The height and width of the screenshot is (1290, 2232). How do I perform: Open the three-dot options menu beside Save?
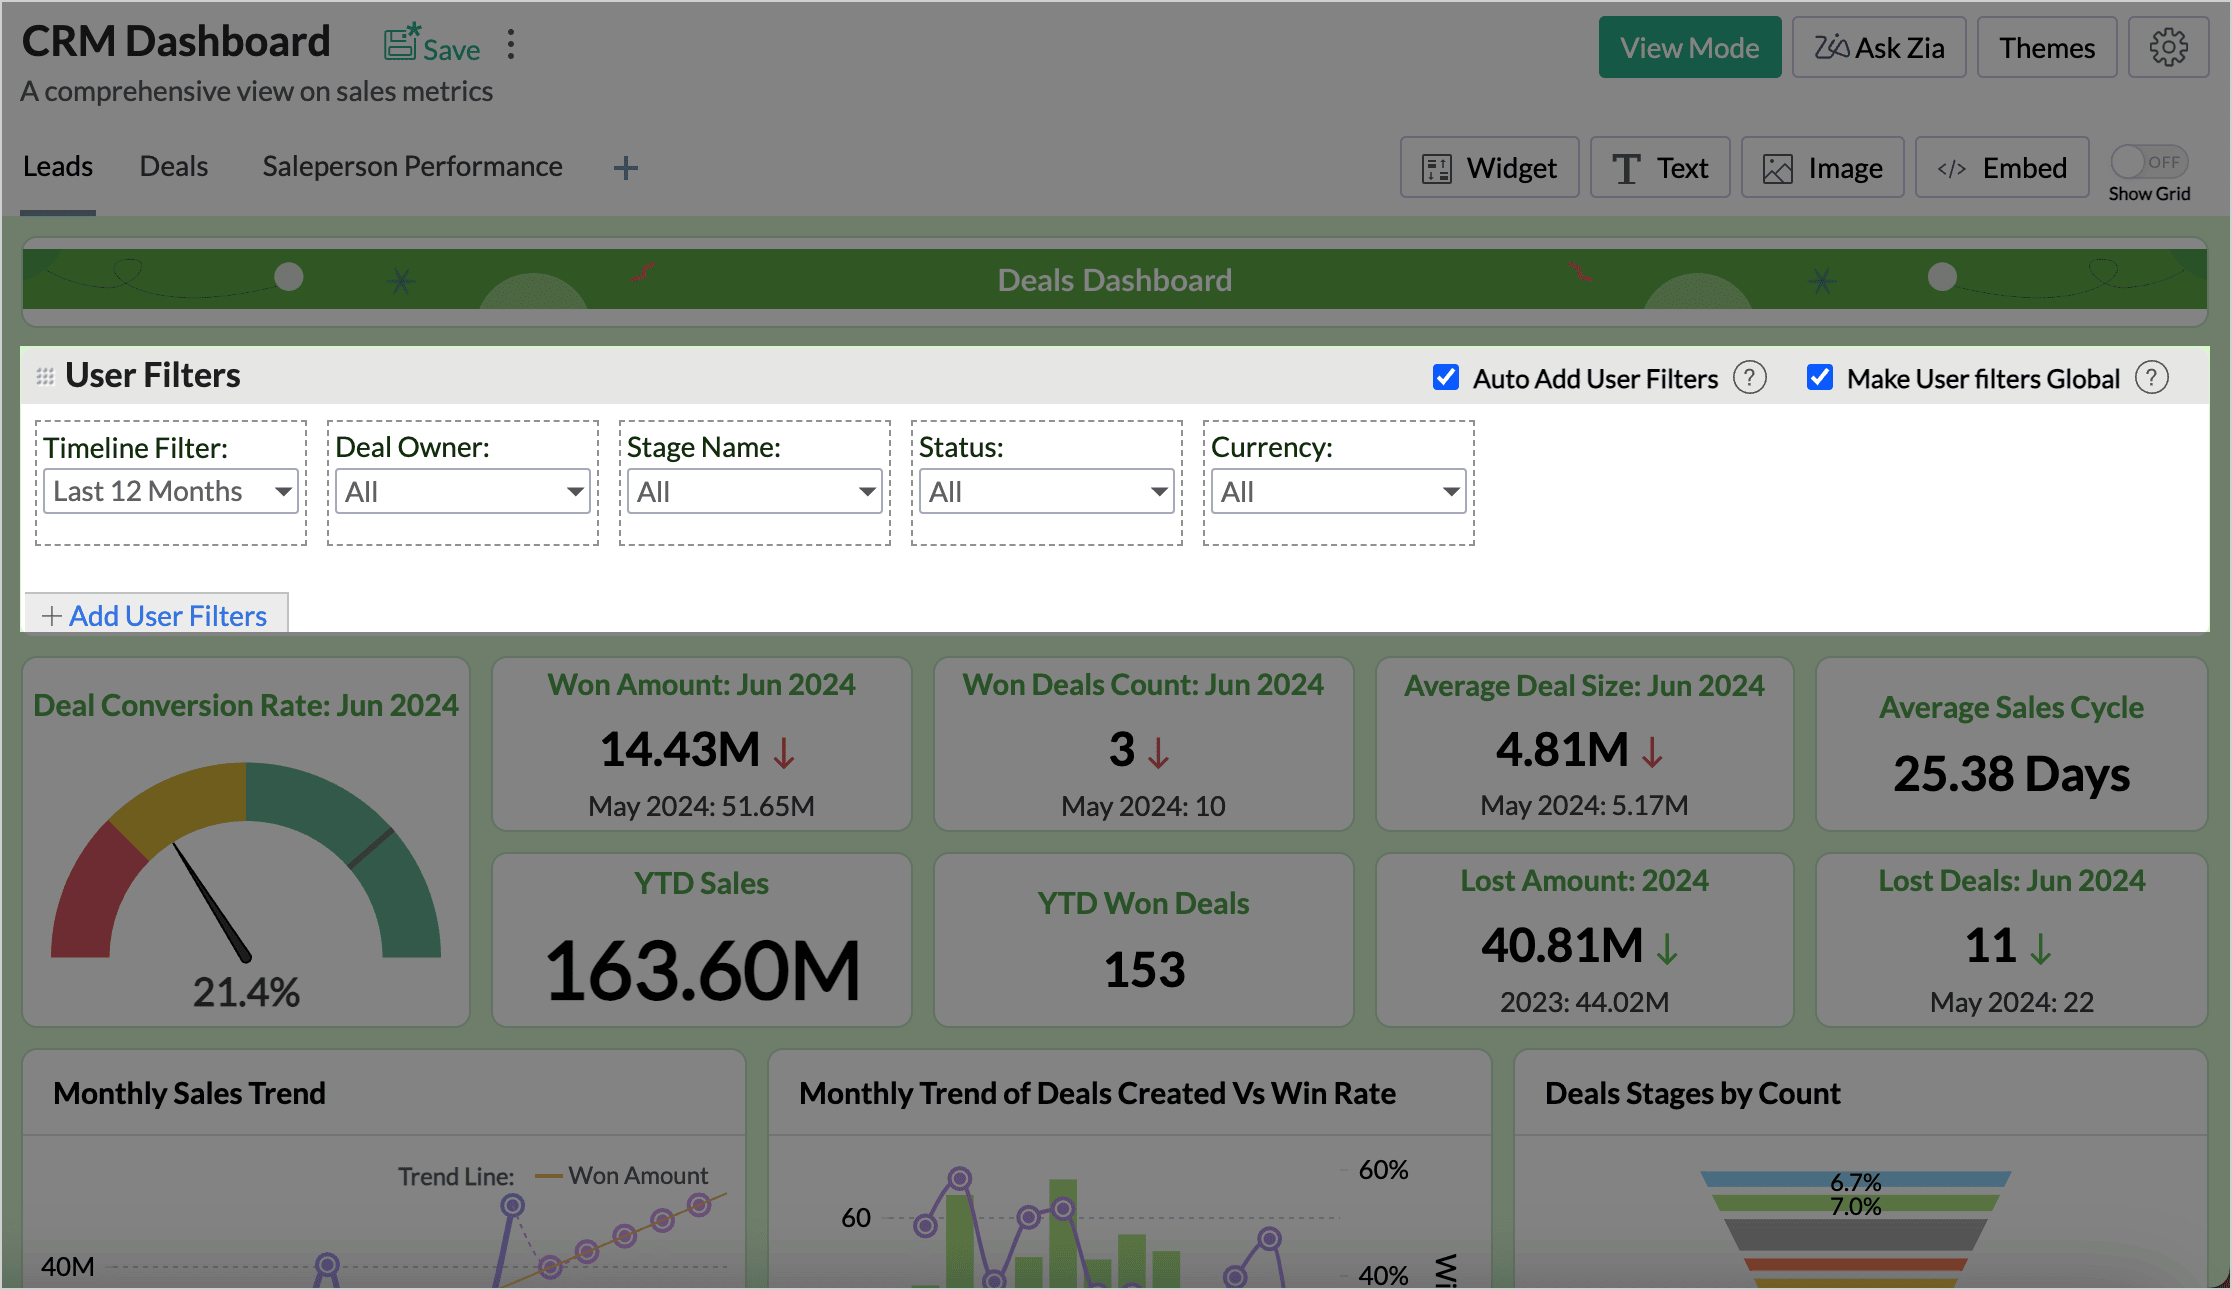[x=510, y=45]
